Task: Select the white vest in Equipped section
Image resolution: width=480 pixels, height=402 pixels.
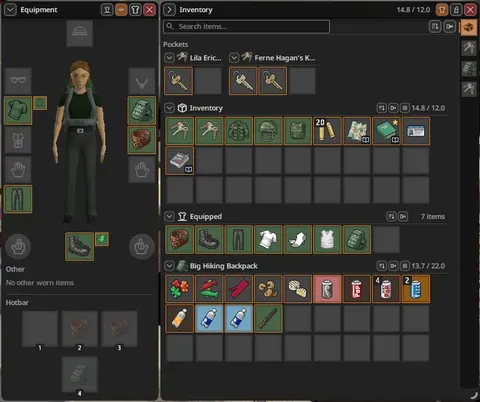Action: 327,239
